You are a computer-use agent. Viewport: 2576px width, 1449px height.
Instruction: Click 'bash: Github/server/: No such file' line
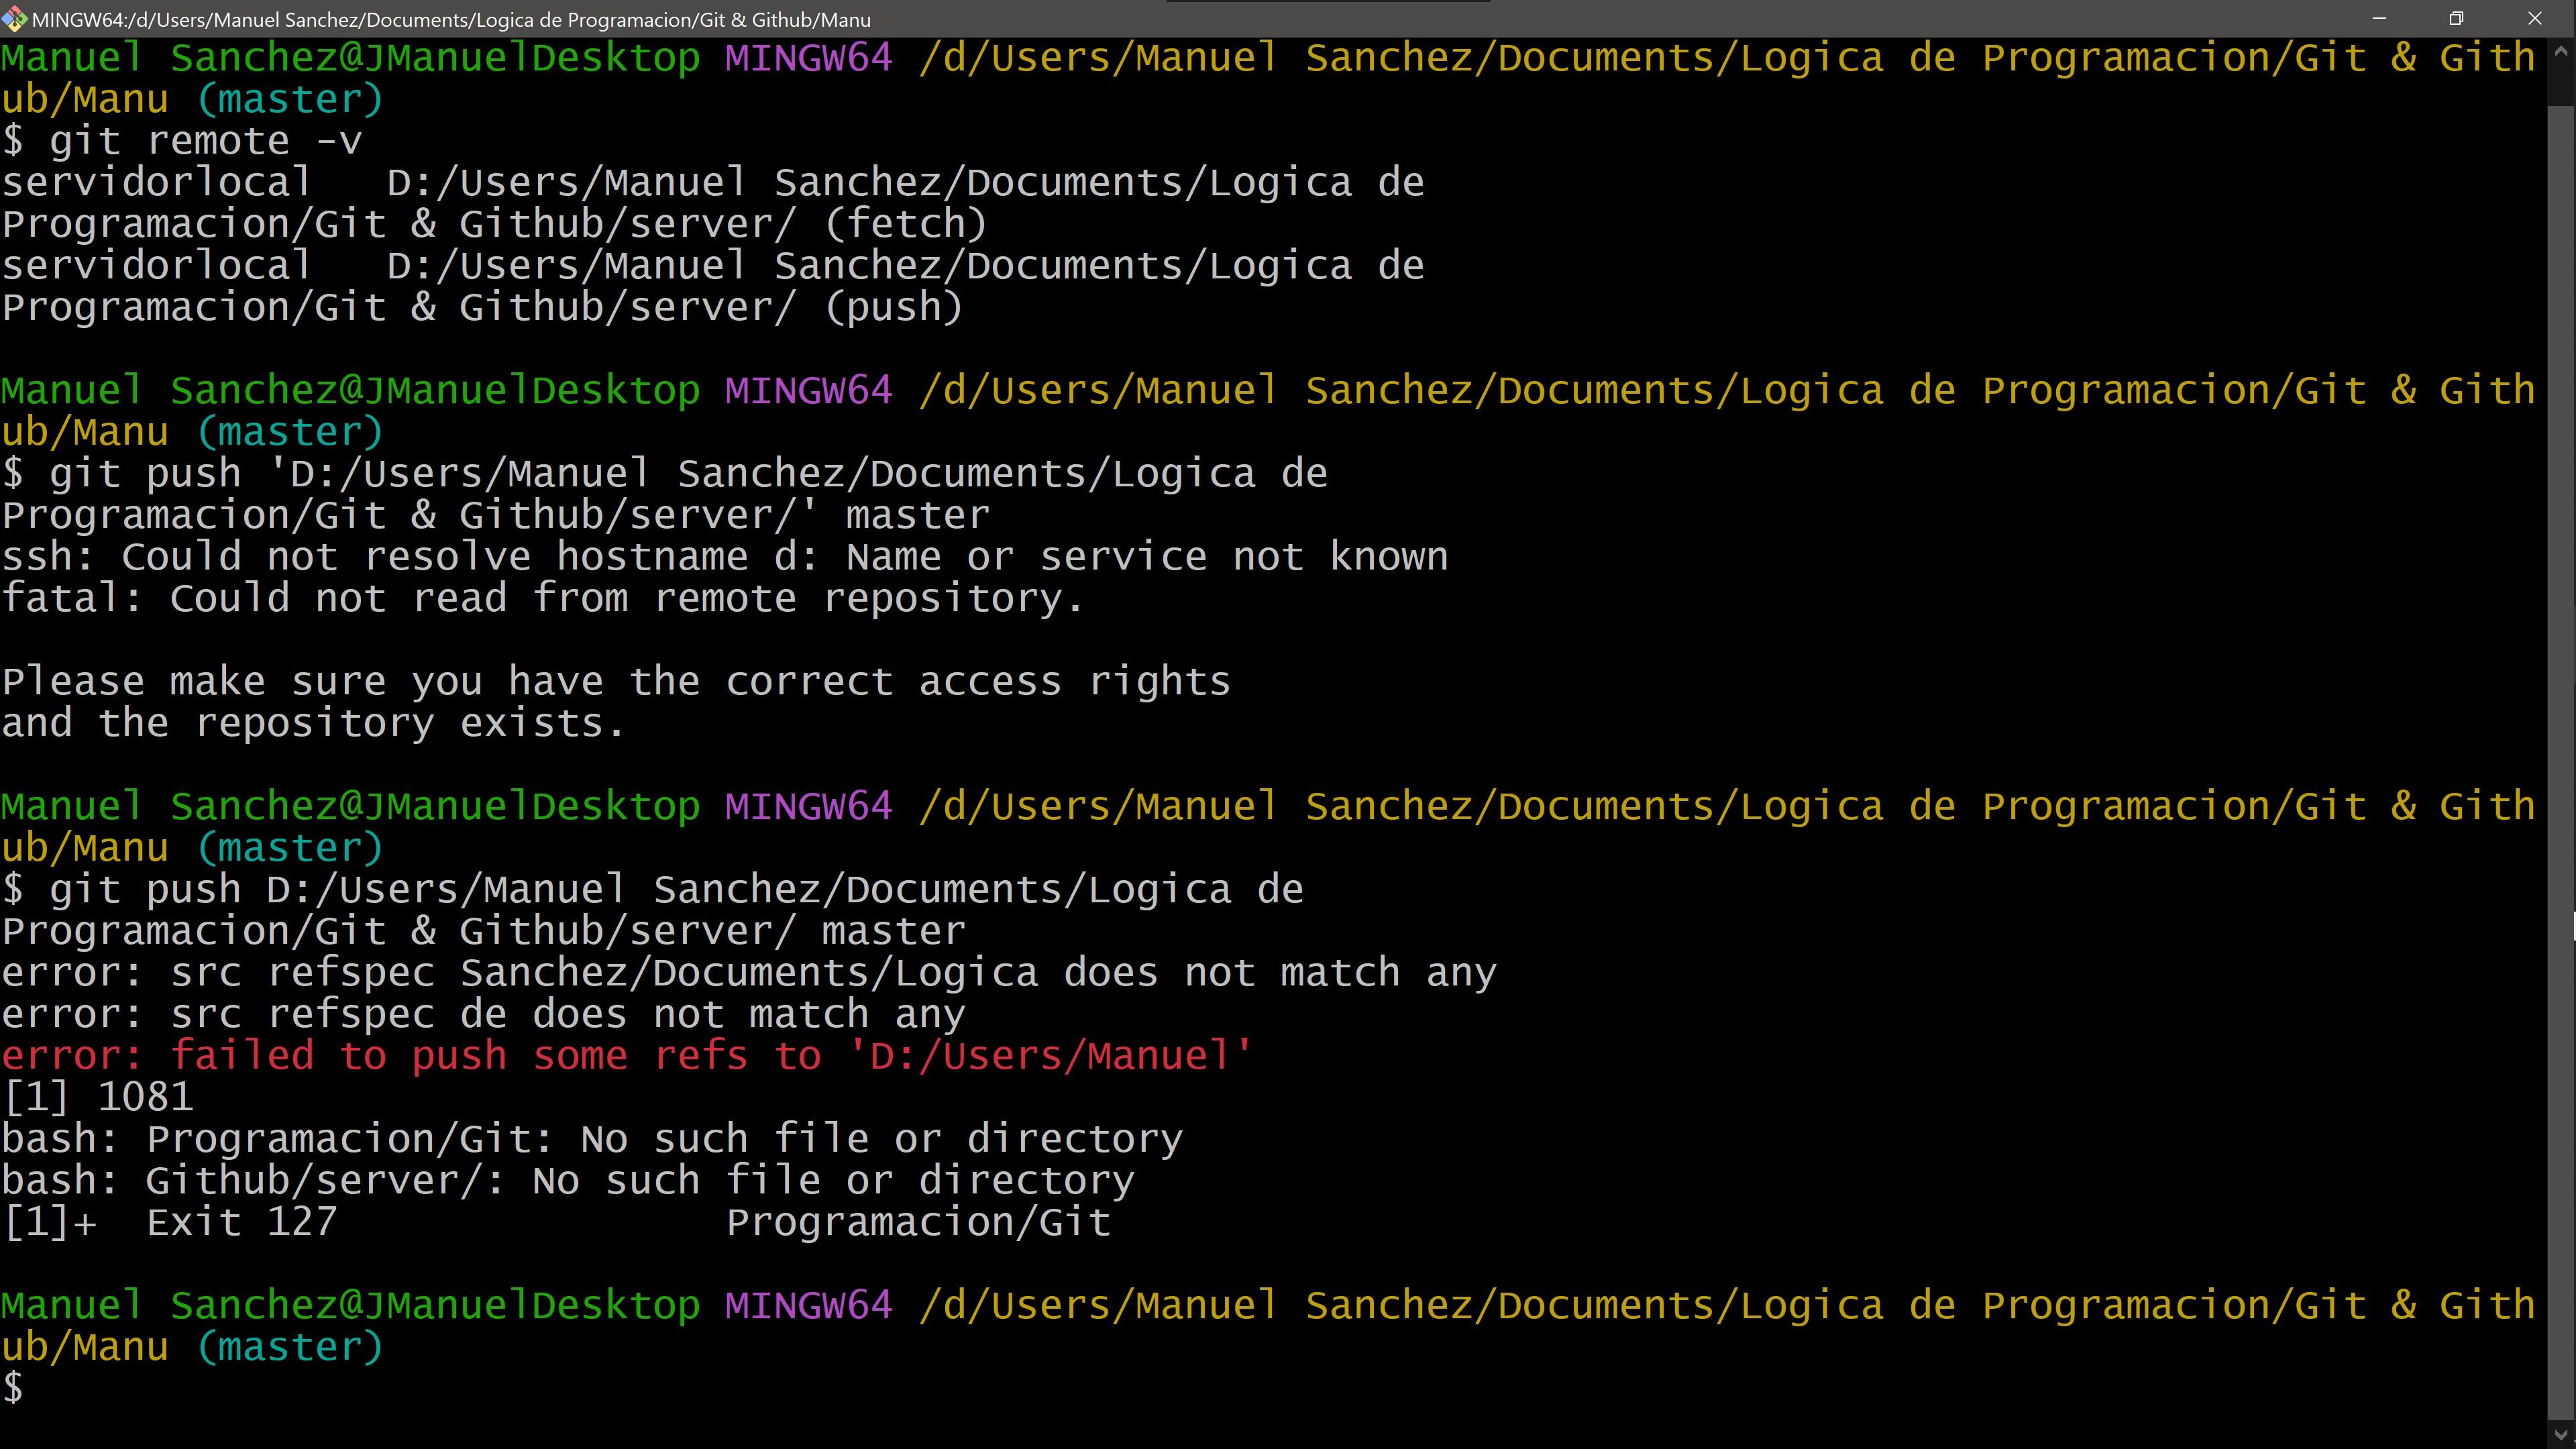[568, 1181]
